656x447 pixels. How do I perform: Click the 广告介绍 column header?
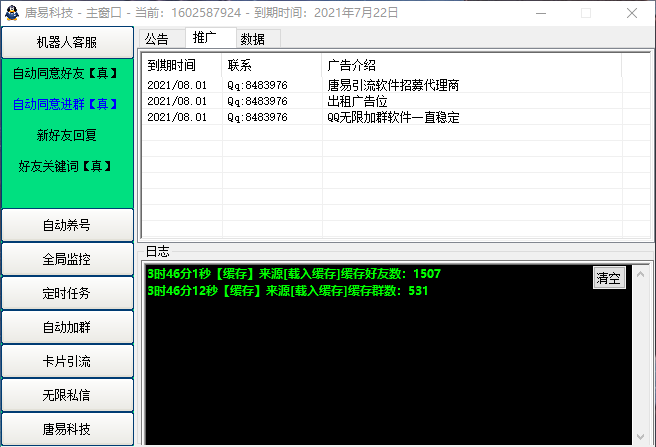[472, 65]
